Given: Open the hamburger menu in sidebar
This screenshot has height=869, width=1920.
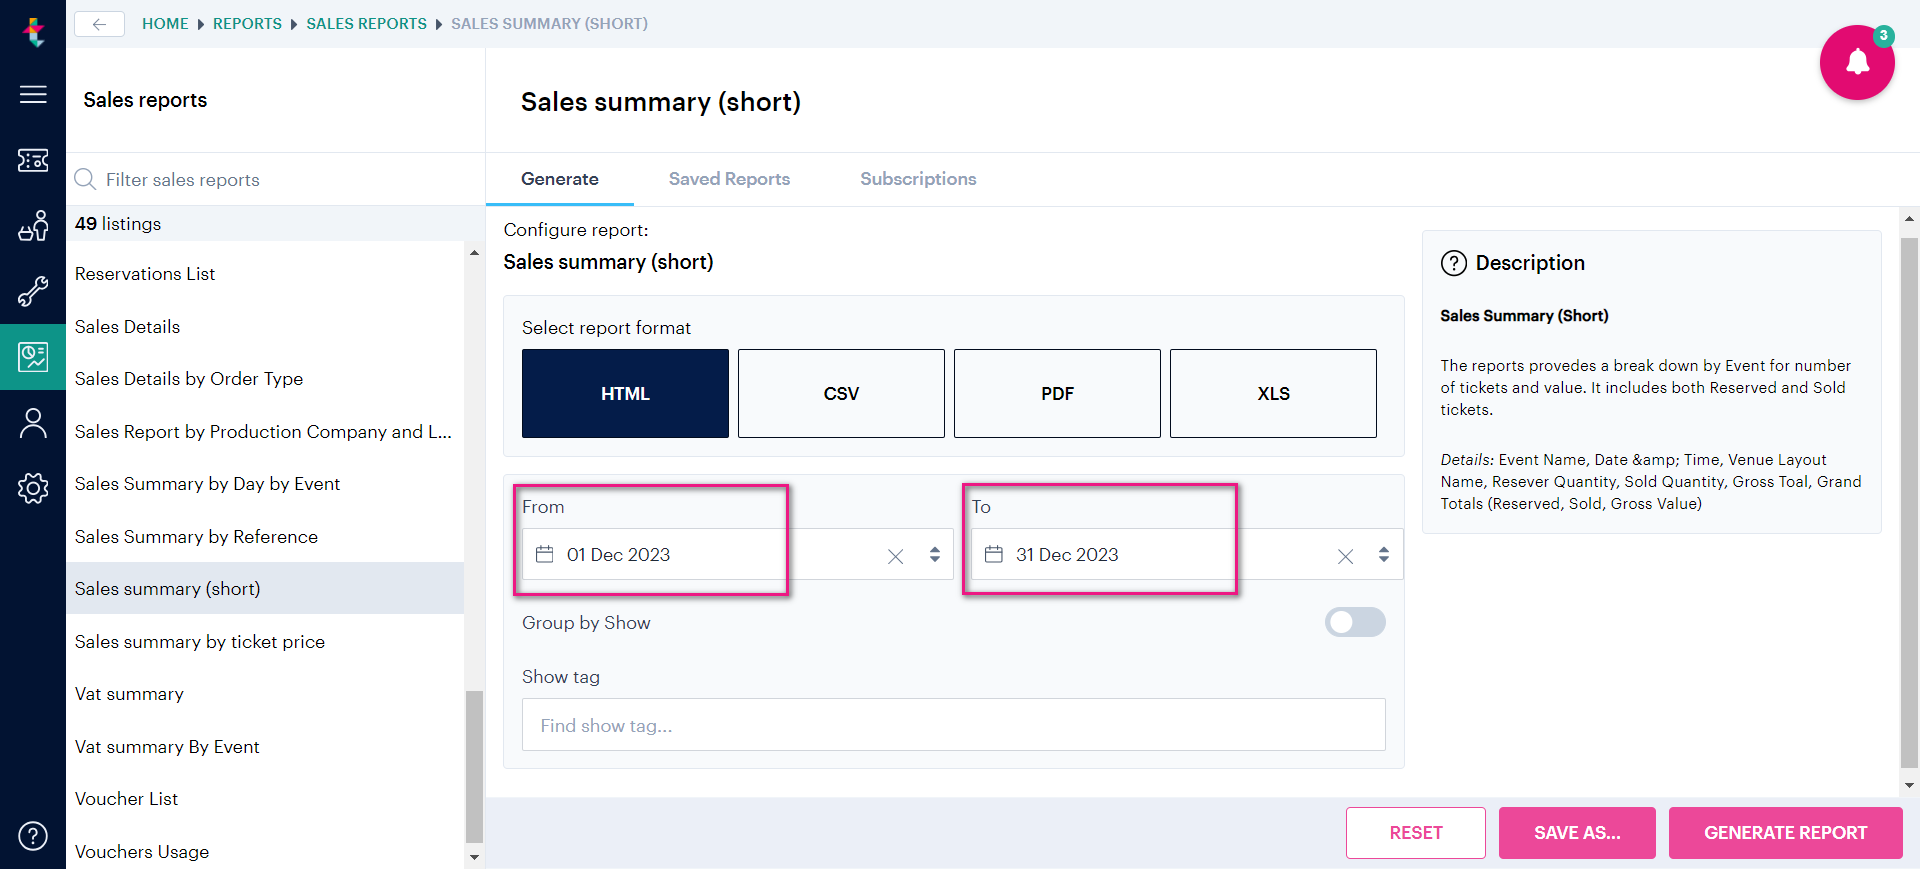Looking at the screenshot, I should (x=33, y=95).
